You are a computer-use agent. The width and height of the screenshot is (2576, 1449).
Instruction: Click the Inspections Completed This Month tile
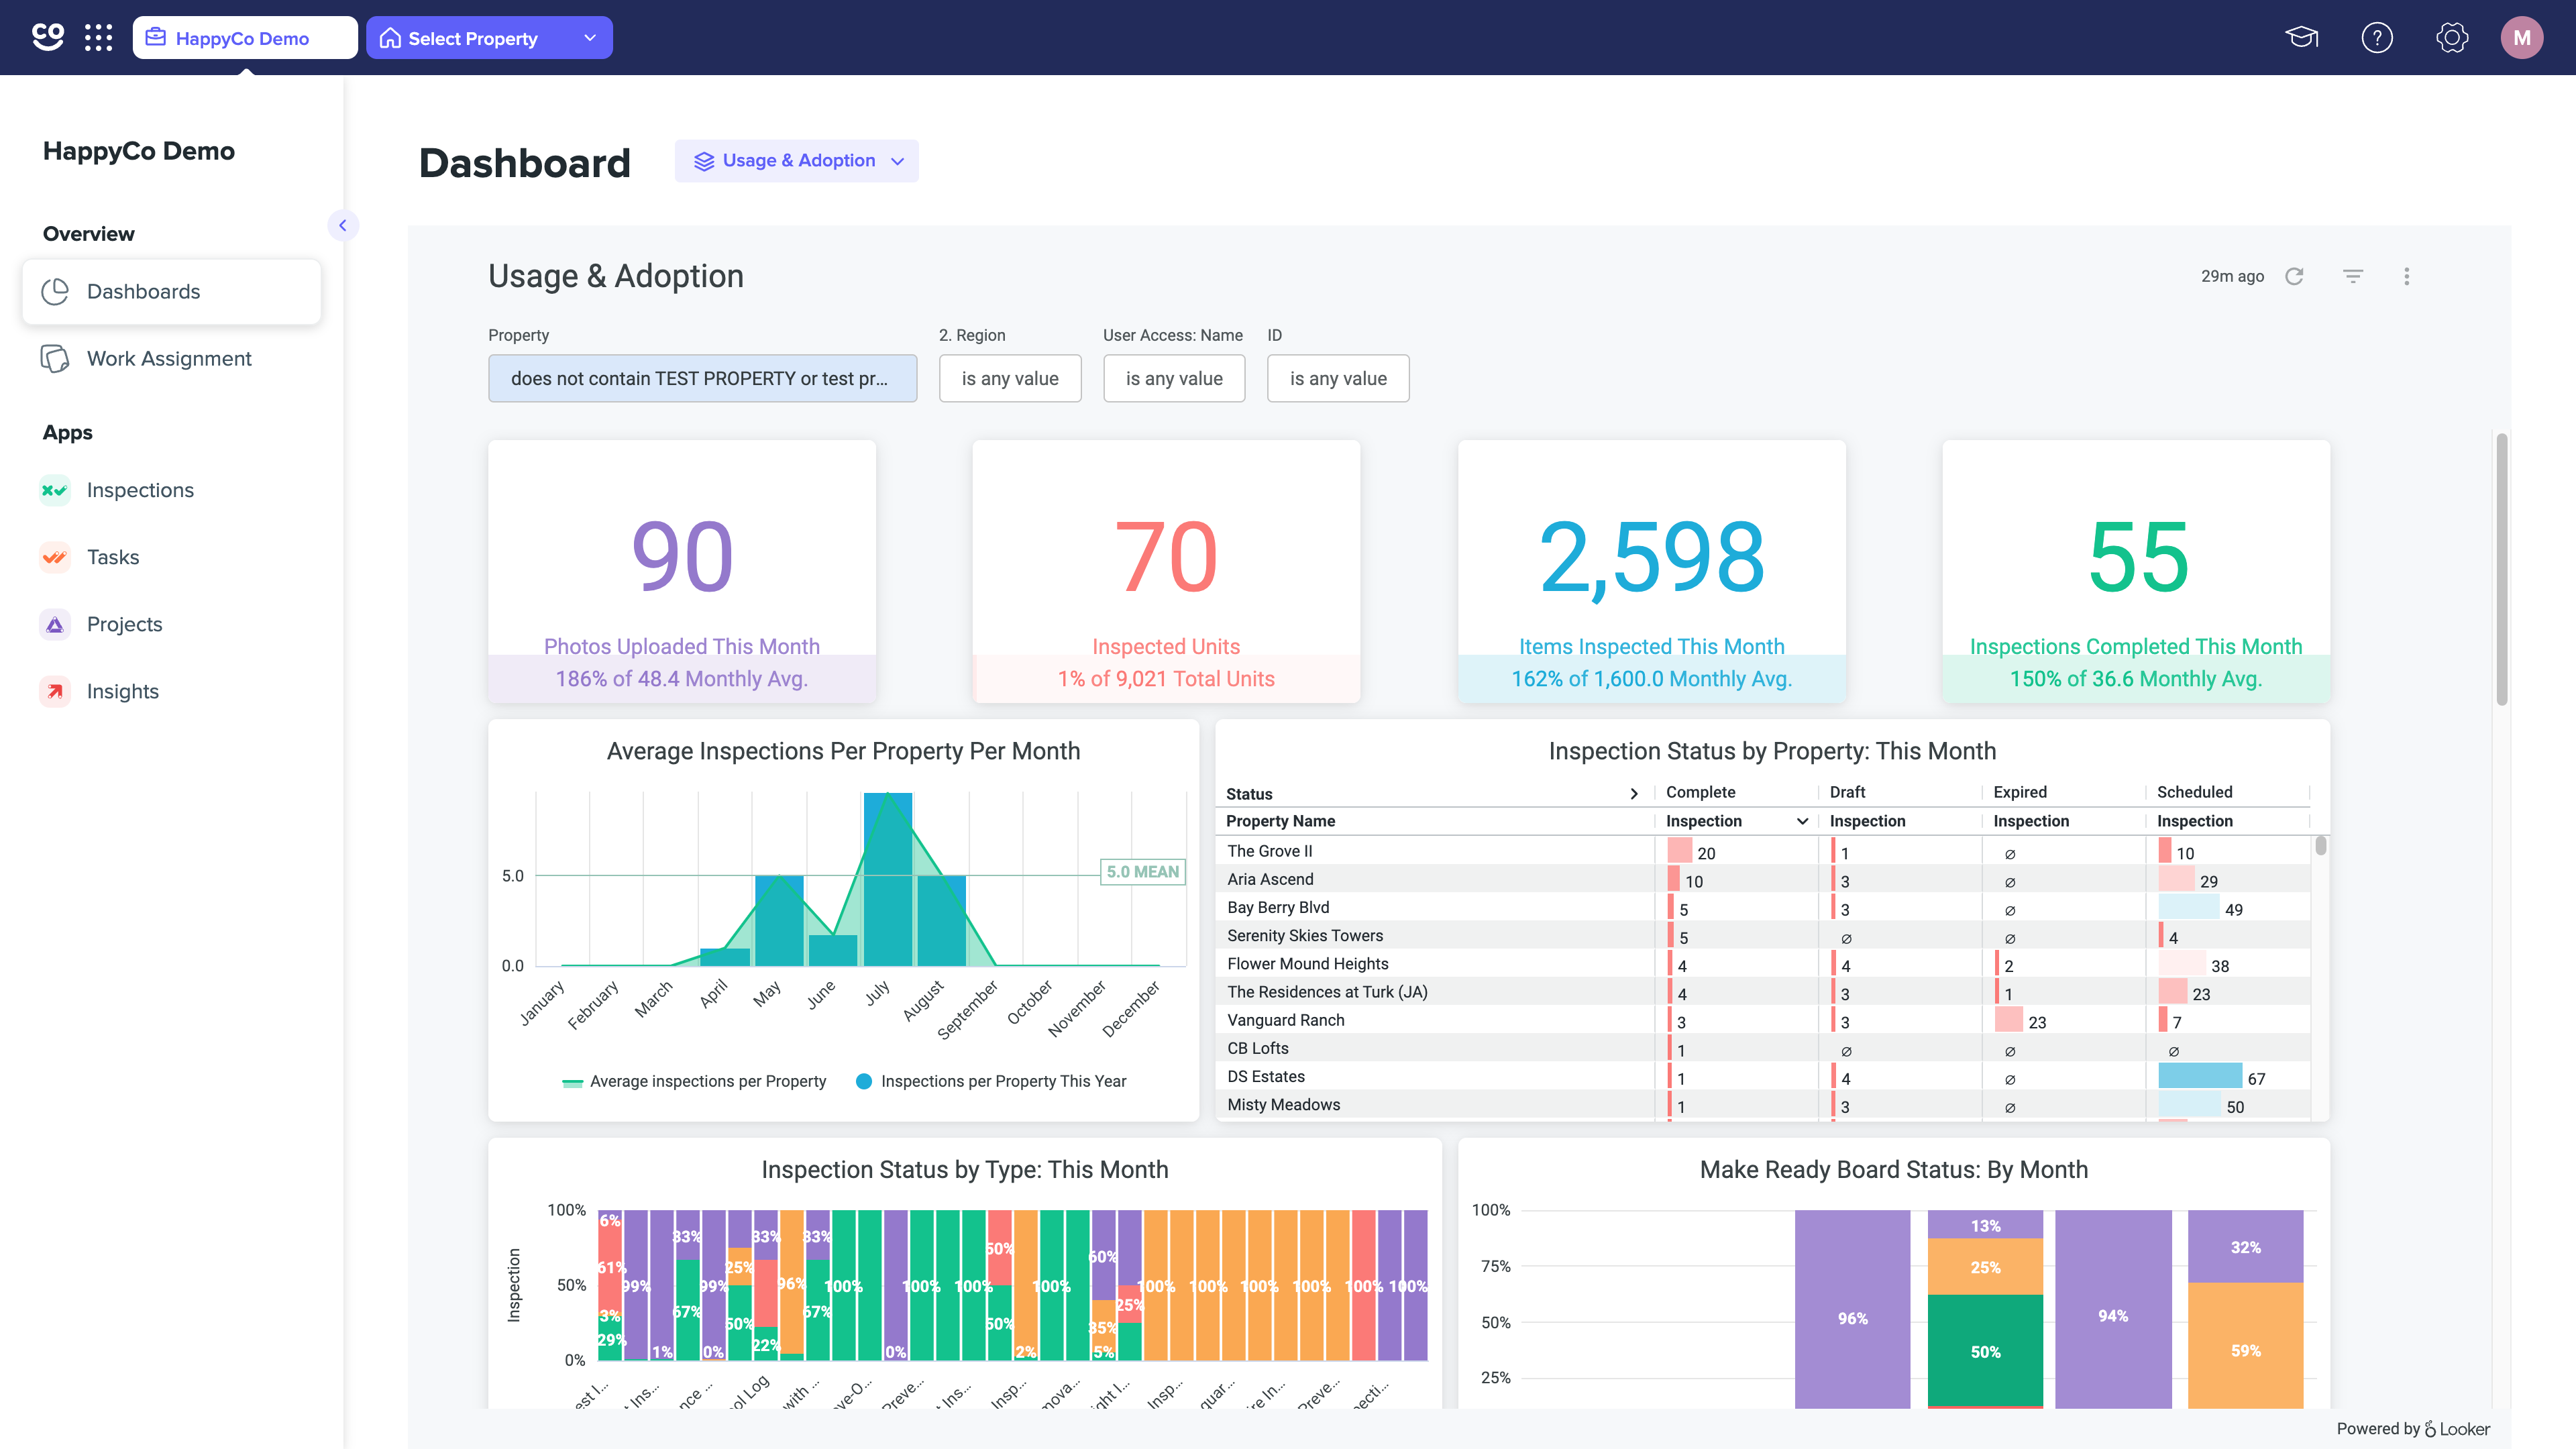2136,571
